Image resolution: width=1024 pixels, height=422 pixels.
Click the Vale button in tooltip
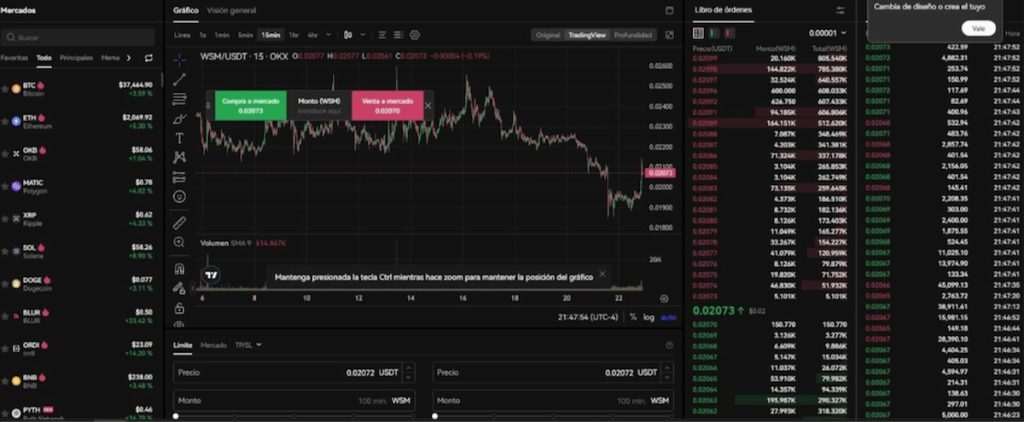coord(978,29)
